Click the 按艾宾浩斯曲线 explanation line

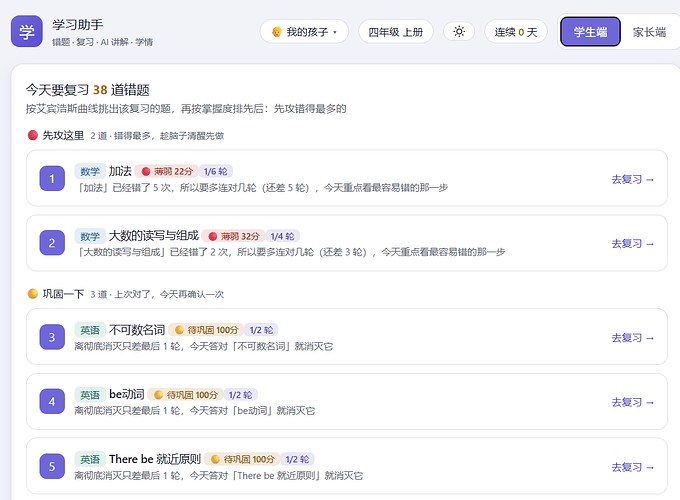coord(186,108)
